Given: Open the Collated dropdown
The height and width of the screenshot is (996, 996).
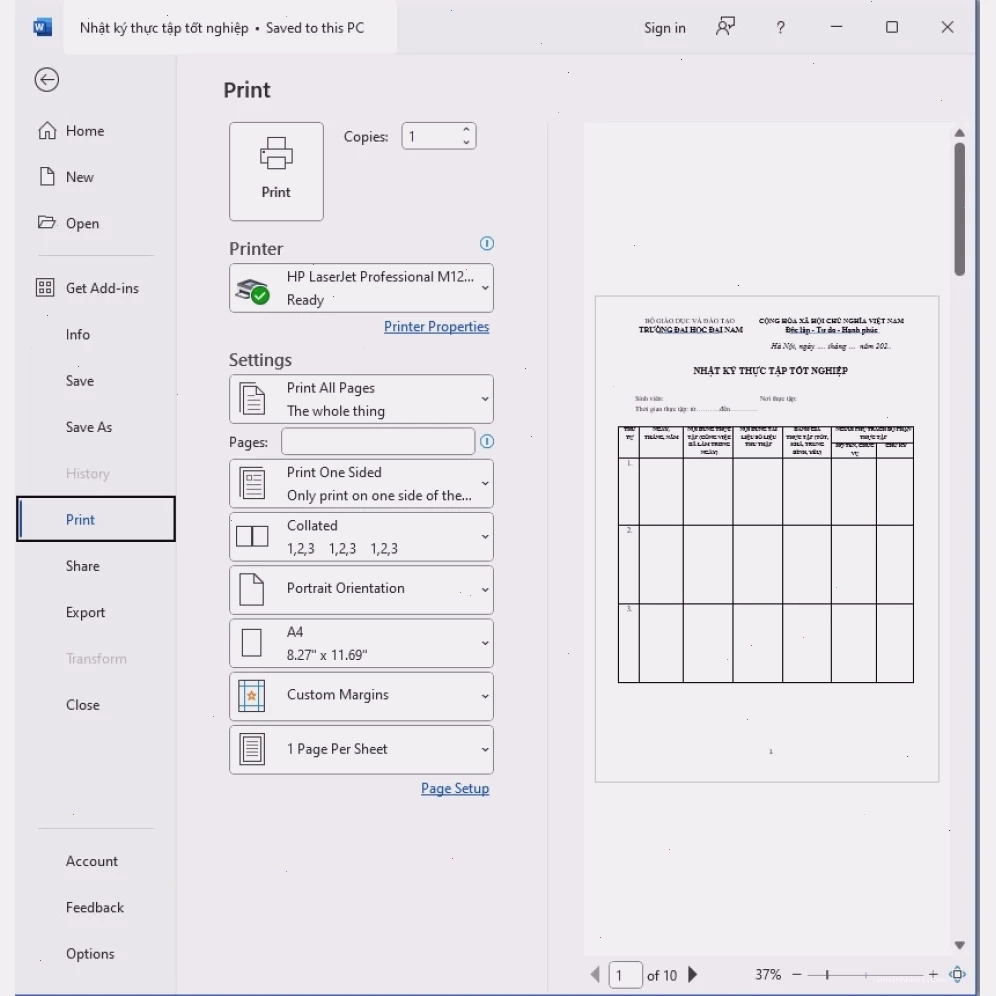Looking at the screenshot, I should [361, 537].
